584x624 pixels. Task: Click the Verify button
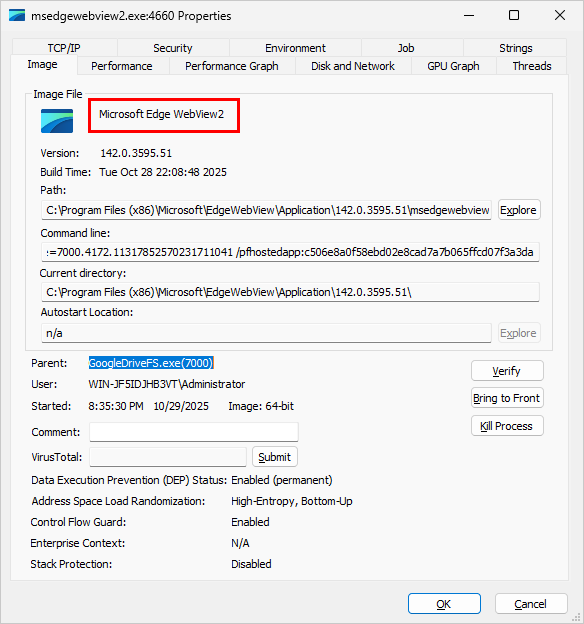coord(507,371)
